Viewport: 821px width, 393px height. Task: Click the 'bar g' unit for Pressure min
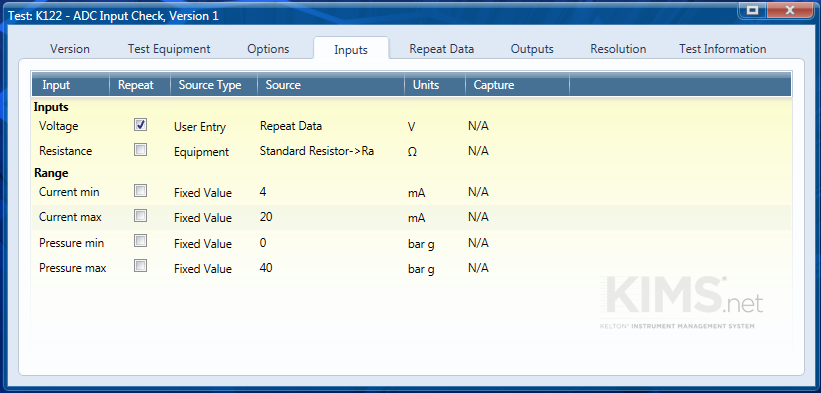coord(421,244)
